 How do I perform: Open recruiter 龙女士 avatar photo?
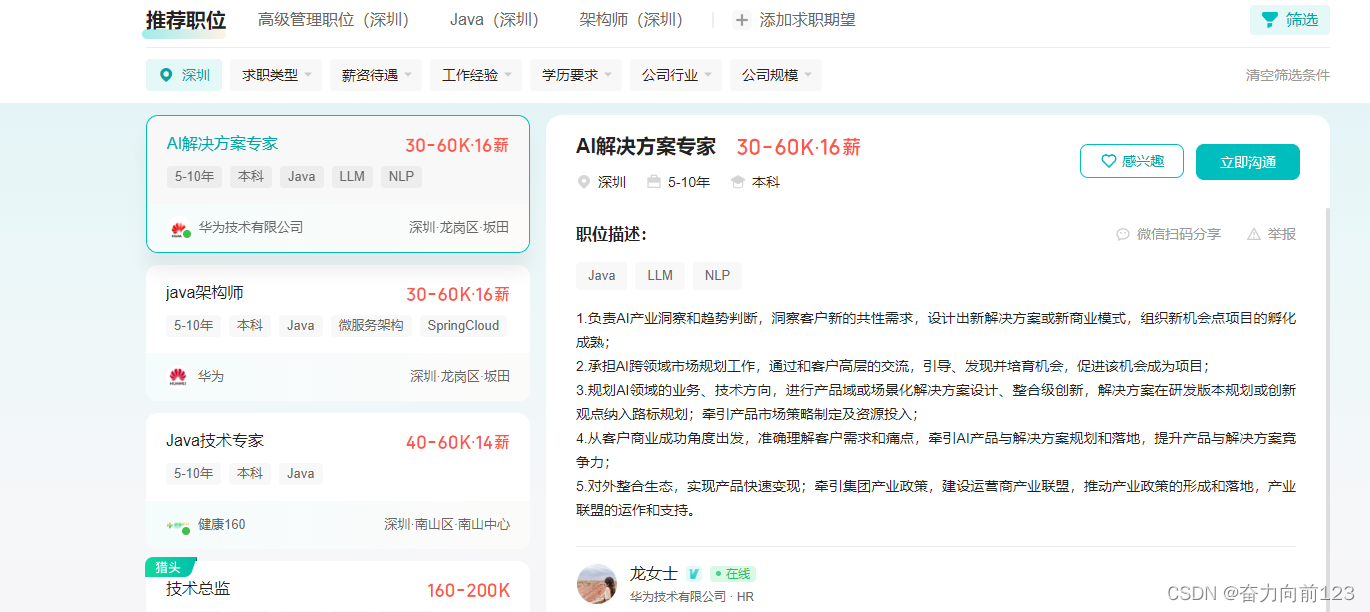tap(597, 584)
